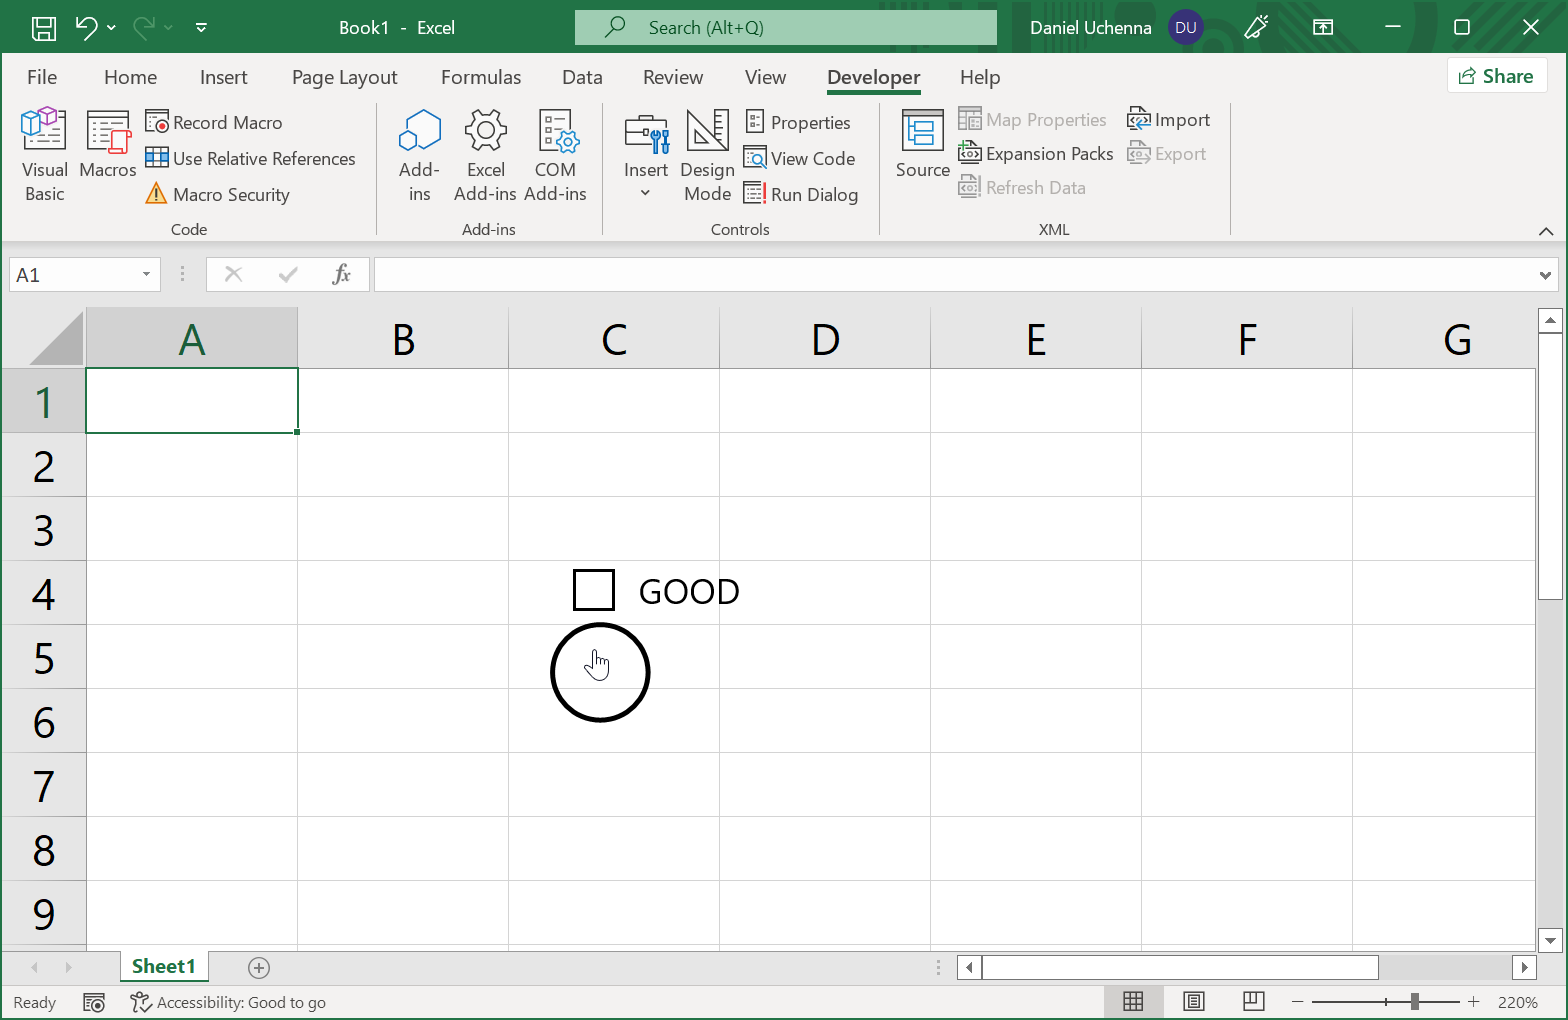Screen dimensions: 1568x1020
Task: Select column D header
Action: pyautogui.click(x=825, y=339)
